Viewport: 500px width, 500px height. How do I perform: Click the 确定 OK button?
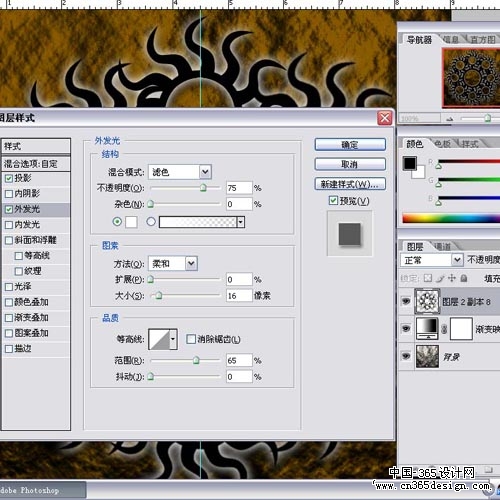(350, 145)
